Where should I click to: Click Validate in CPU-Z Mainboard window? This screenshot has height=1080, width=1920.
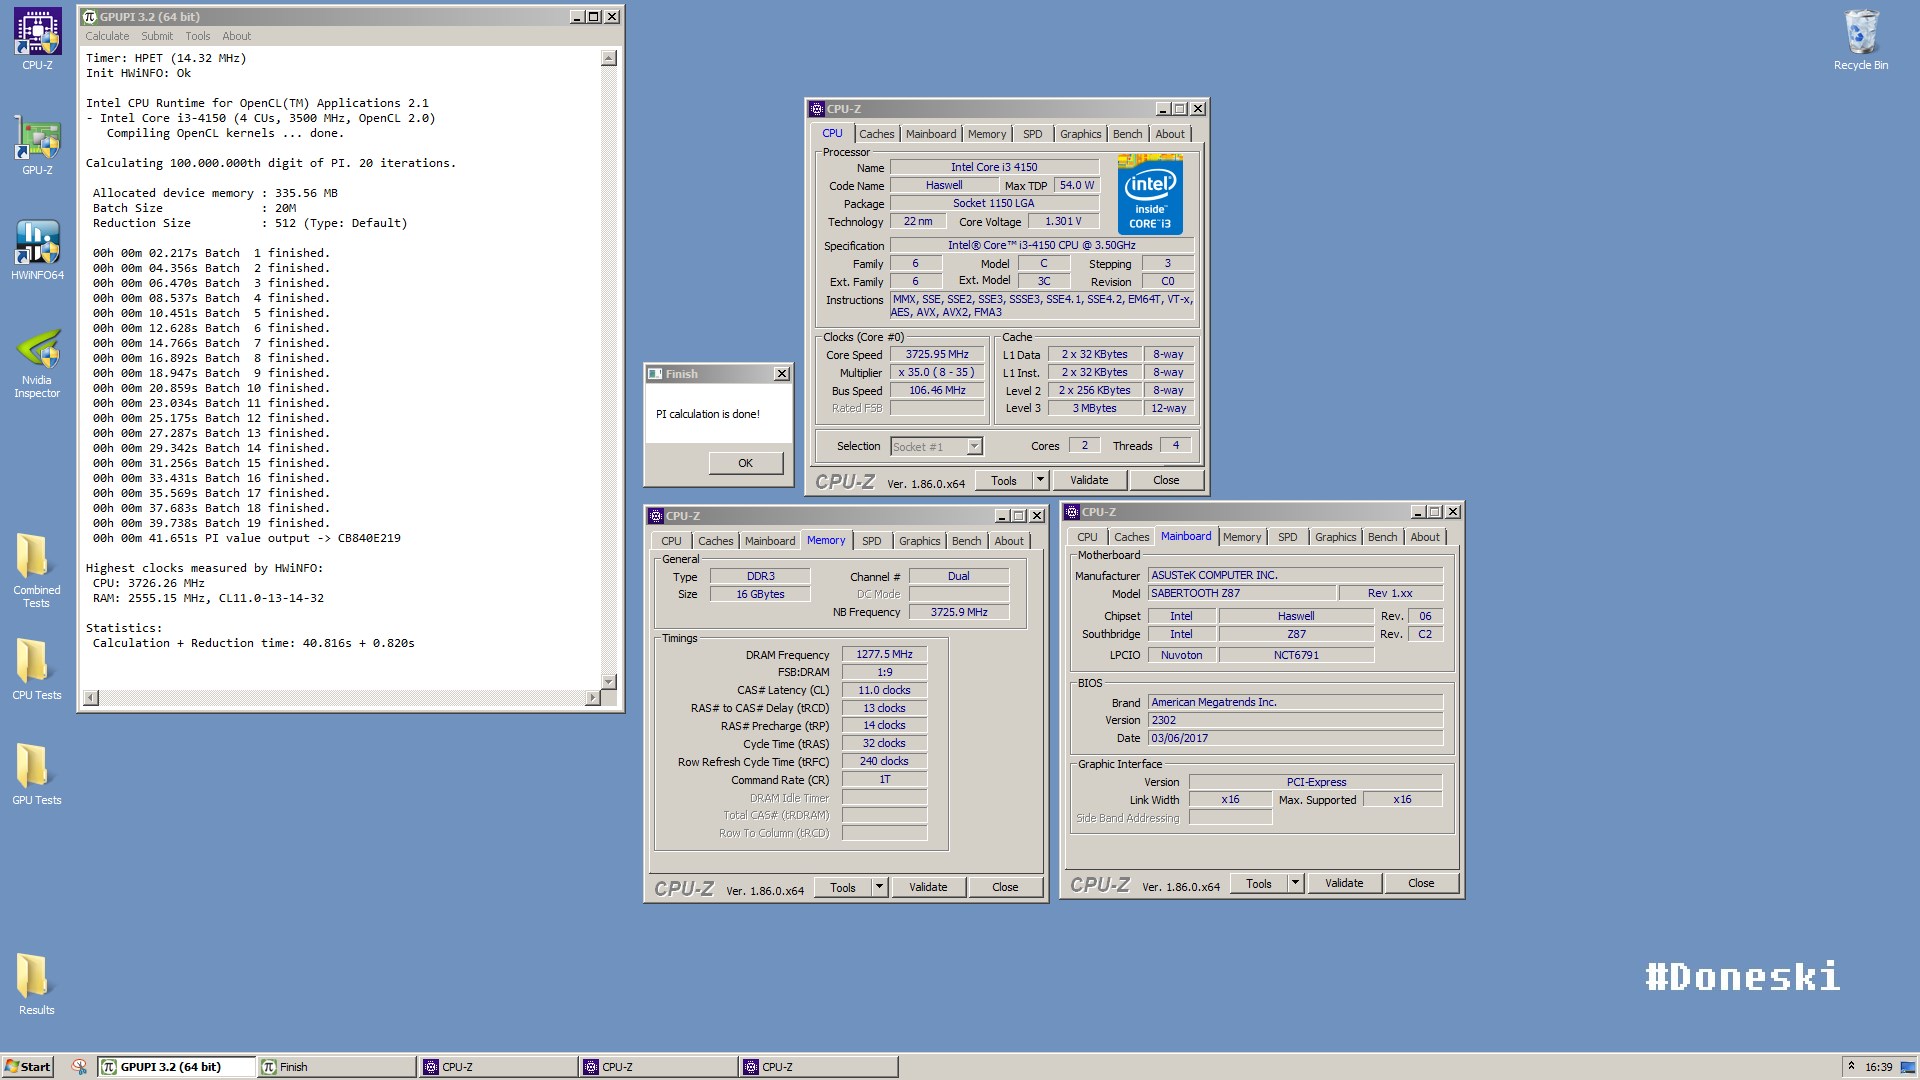pyautogui.click(x=1344, y=883)
